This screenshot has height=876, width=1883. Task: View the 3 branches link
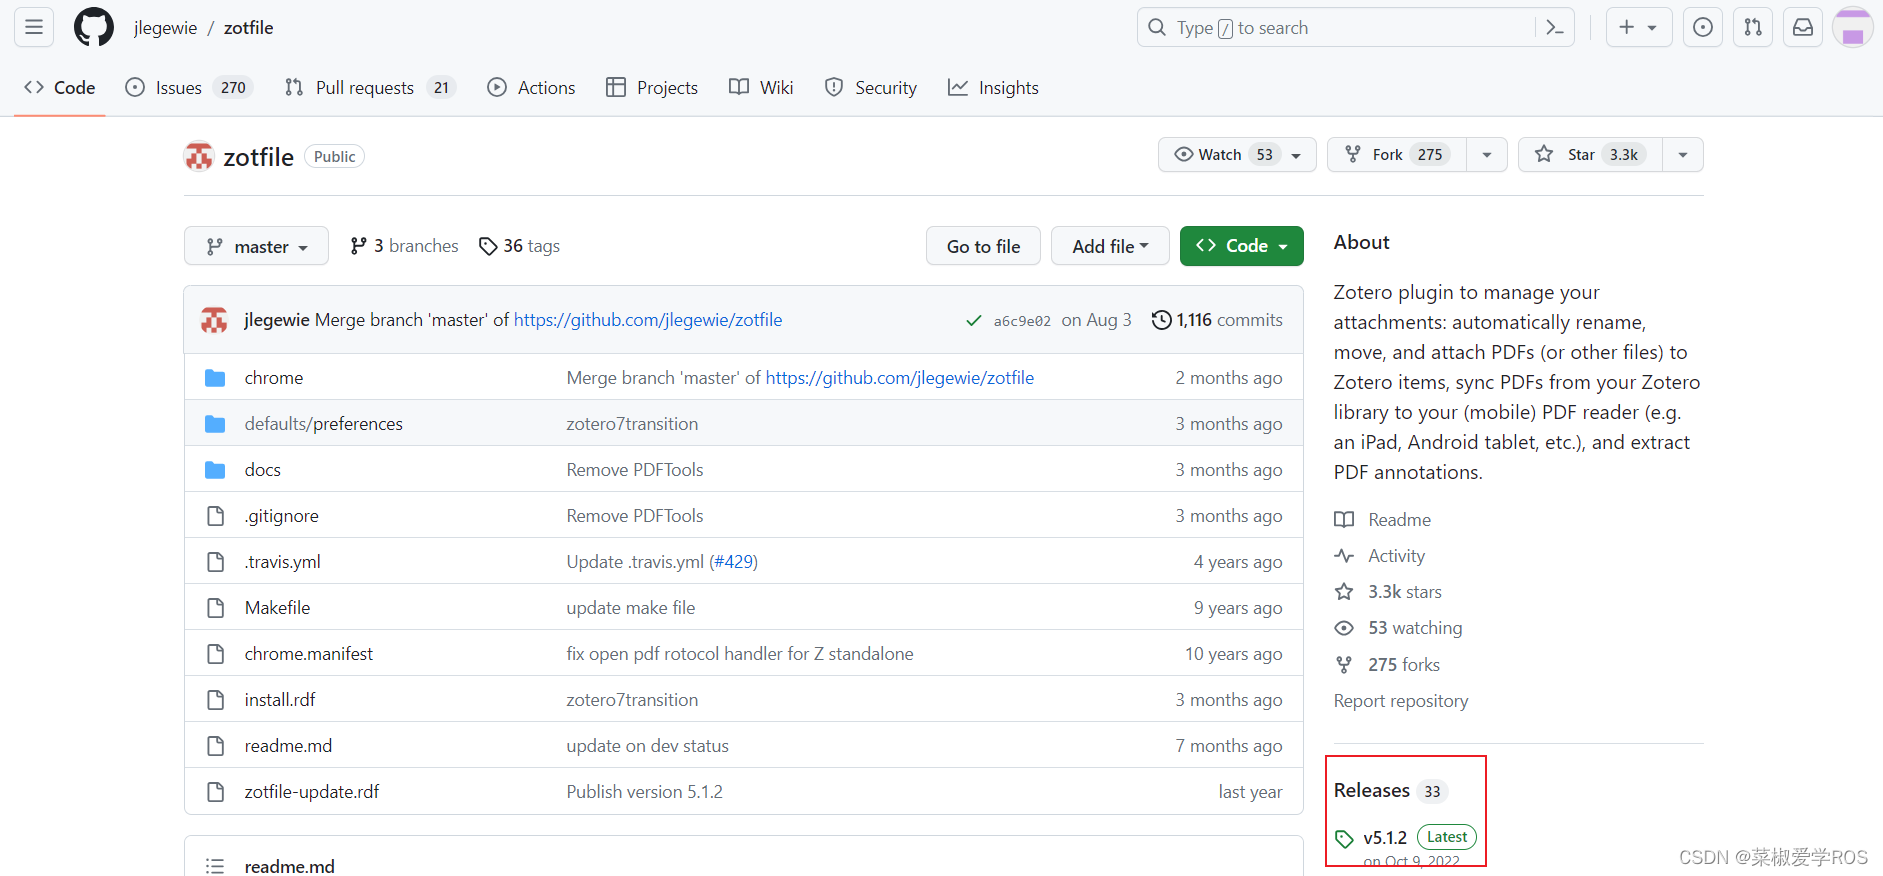[x=404, y=246]
